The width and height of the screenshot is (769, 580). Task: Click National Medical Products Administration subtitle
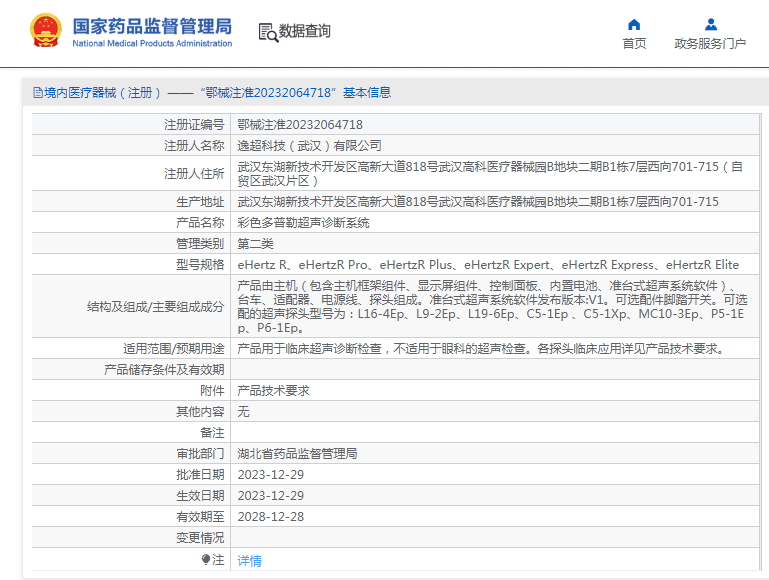click(153, 43)
